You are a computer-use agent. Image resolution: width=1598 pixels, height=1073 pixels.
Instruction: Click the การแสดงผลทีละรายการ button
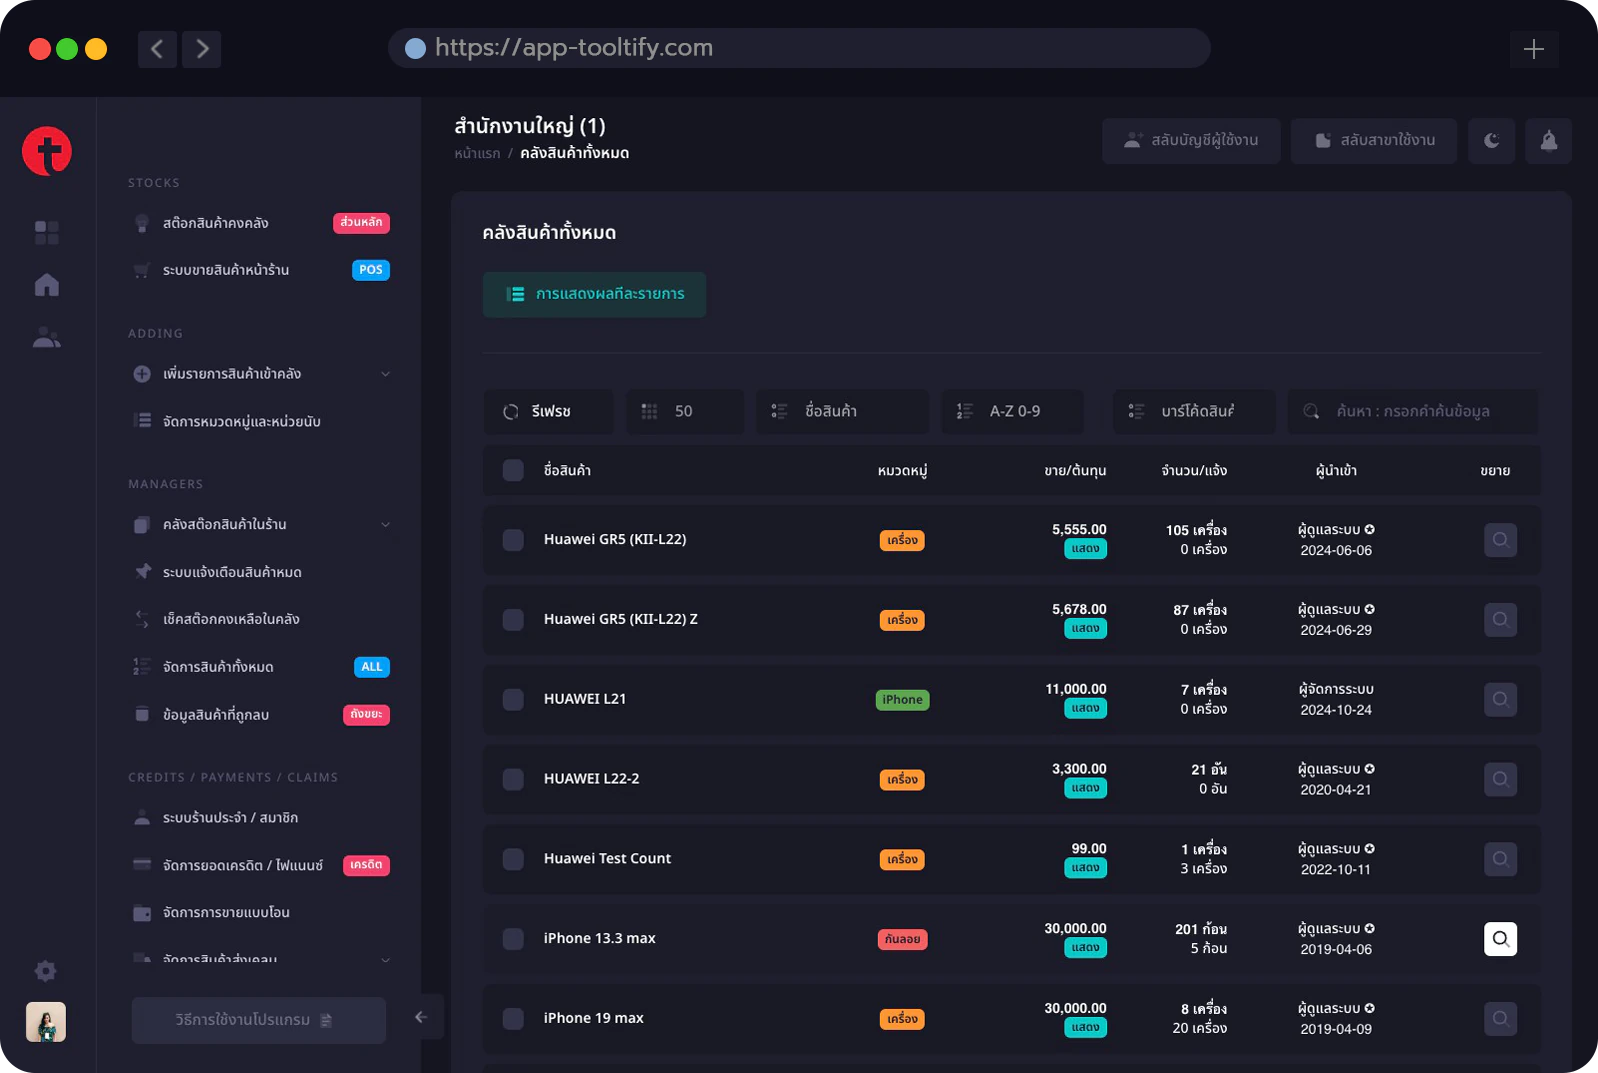click(x=594, y=294)
